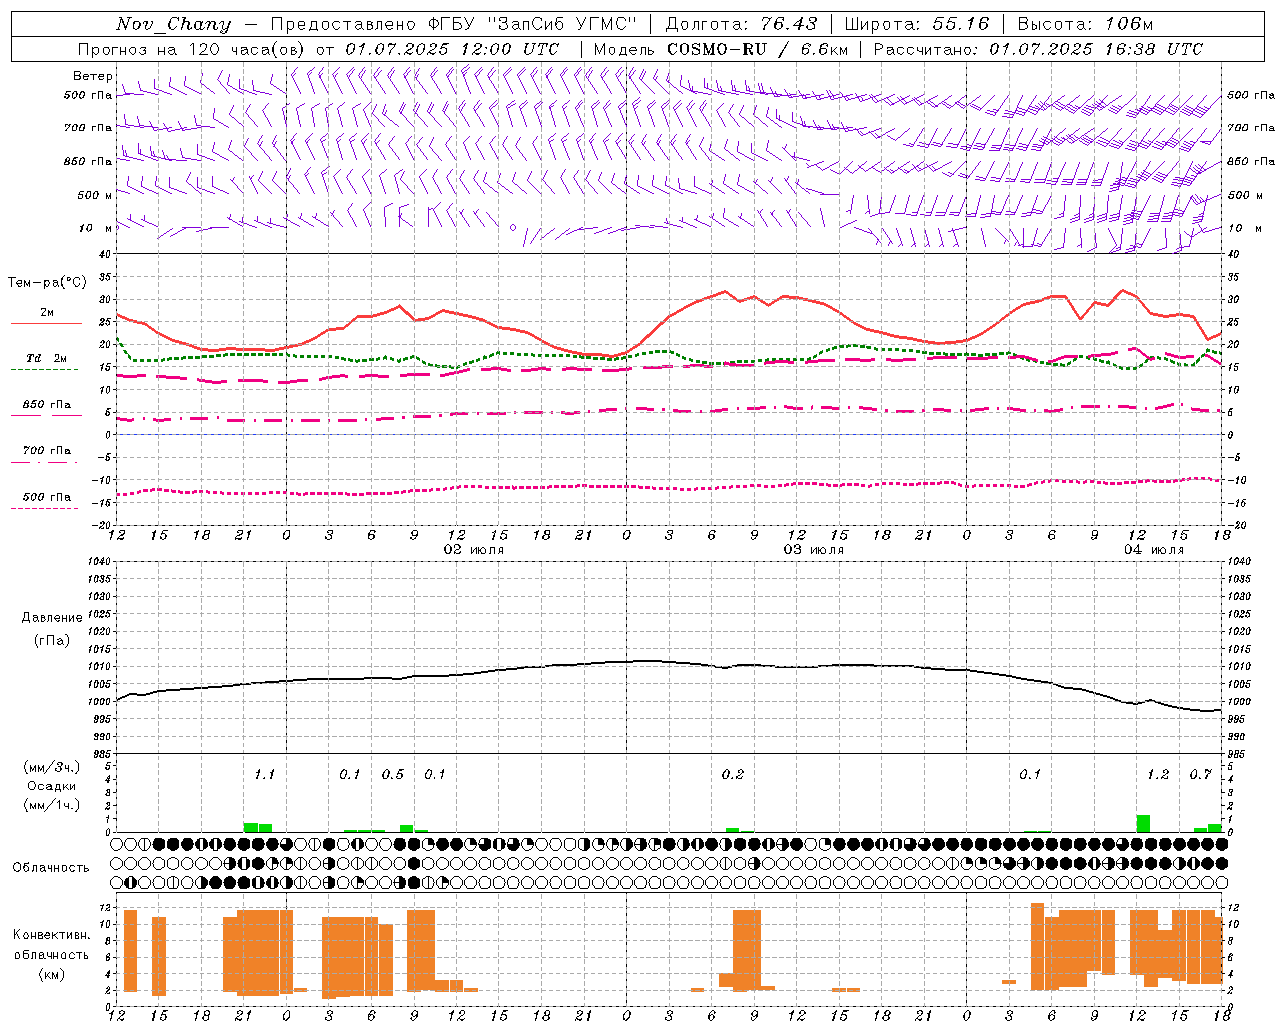Click the "0.2" precipitation amount value
This screenshot has height=1024, width=1280.
732,774
